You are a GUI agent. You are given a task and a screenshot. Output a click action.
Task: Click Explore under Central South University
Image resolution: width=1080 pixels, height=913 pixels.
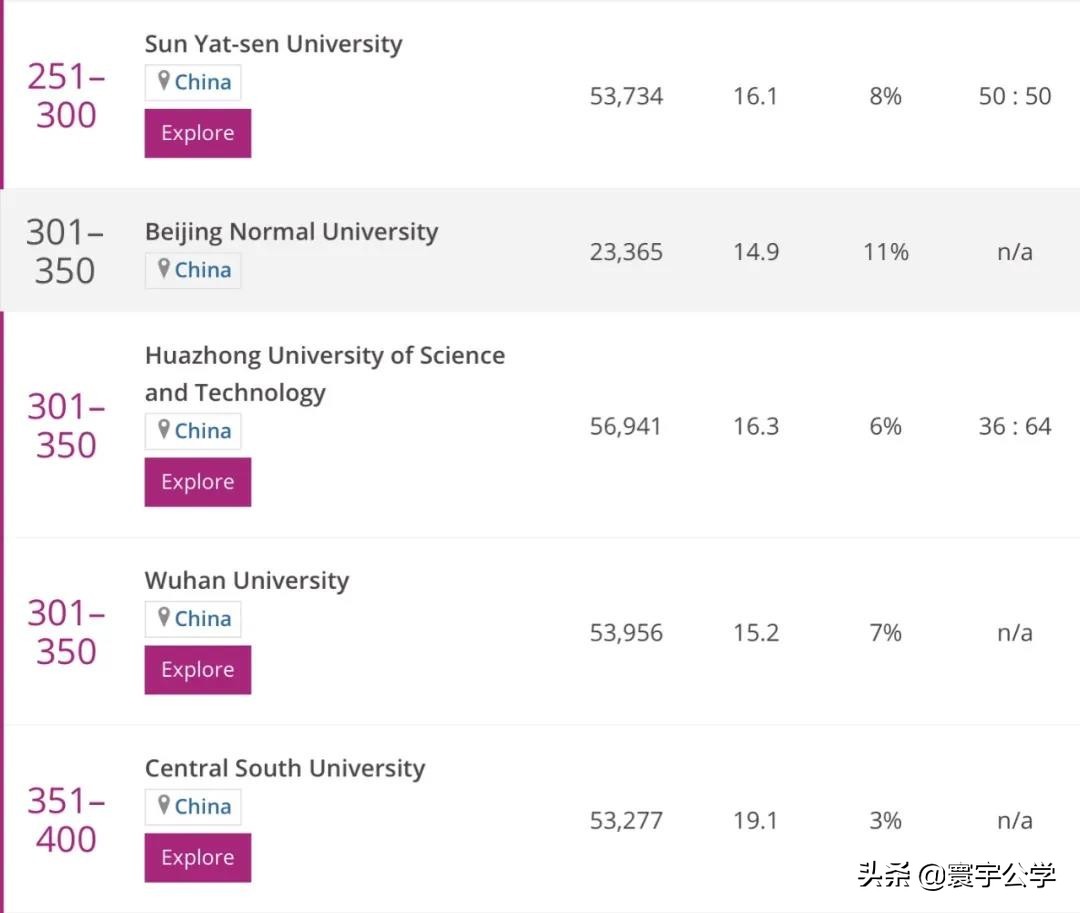[x=197, y=857]
